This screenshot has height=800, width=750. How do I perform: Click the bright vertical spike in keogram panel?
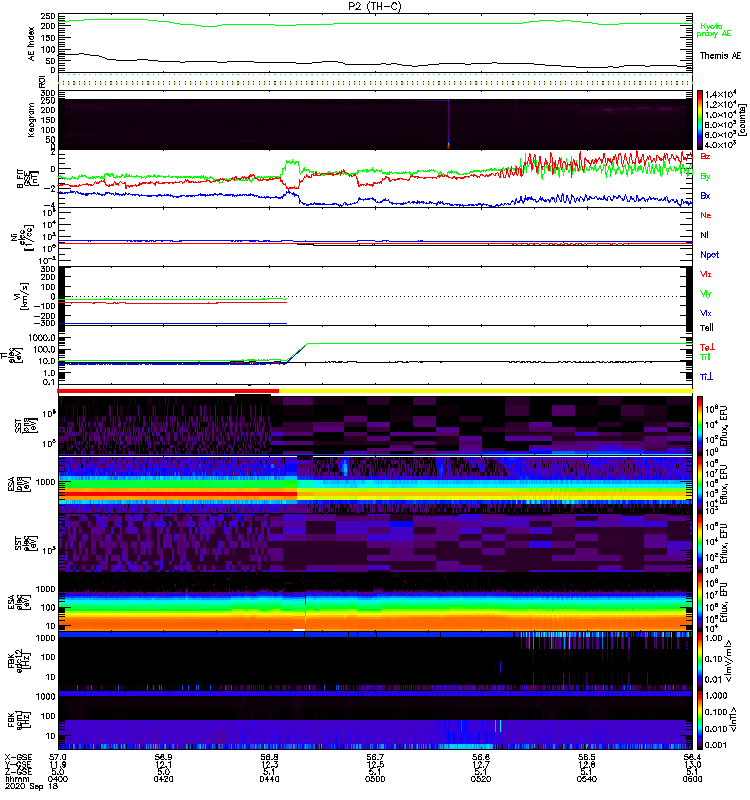tap(448, 124)
